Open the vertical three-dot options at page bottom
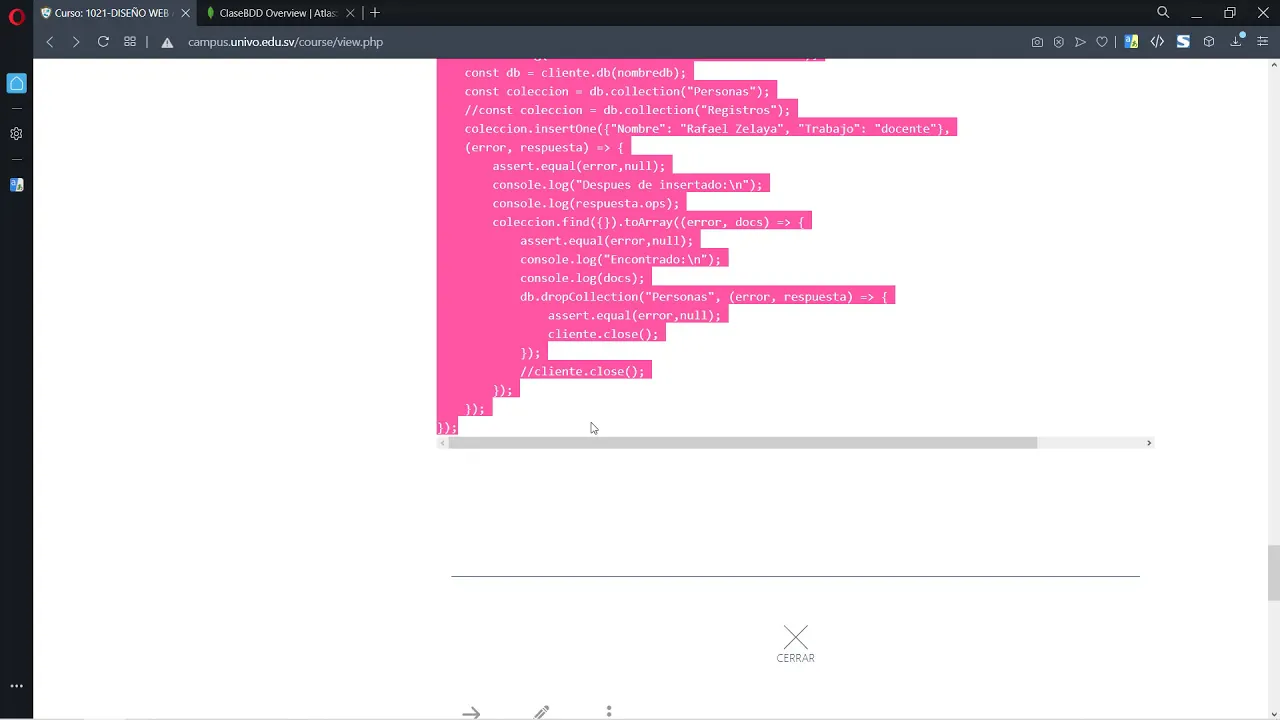 click(609, 712)
